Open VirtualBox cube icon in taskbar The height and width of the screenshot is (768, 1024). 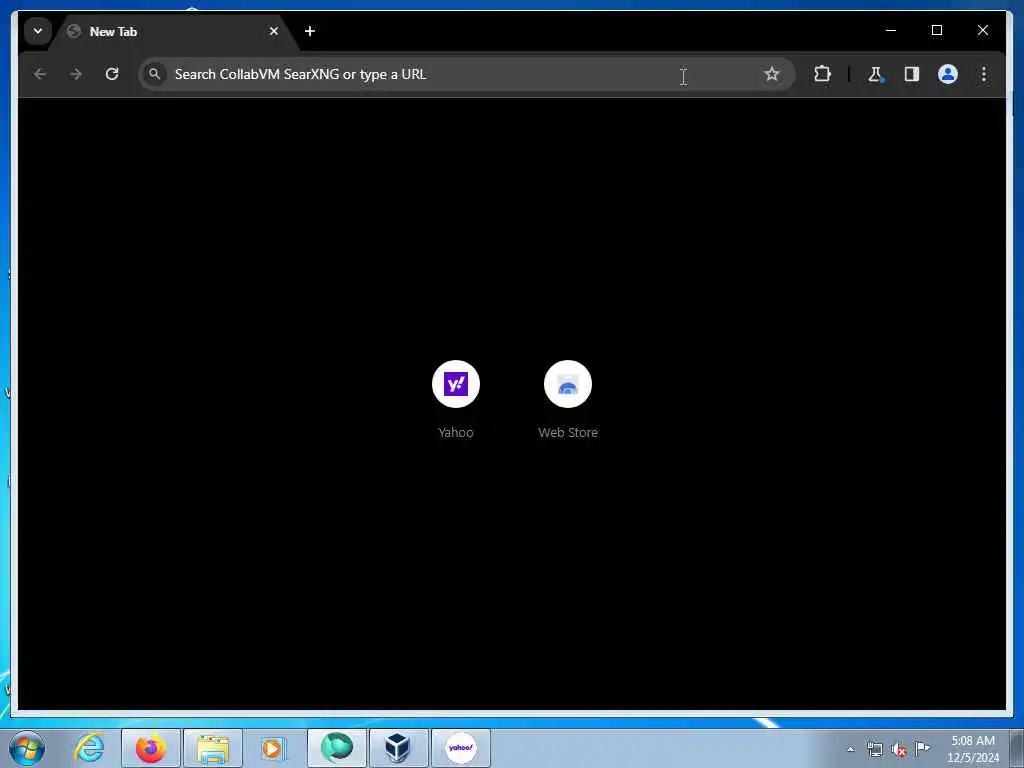(x=398, y=748)
